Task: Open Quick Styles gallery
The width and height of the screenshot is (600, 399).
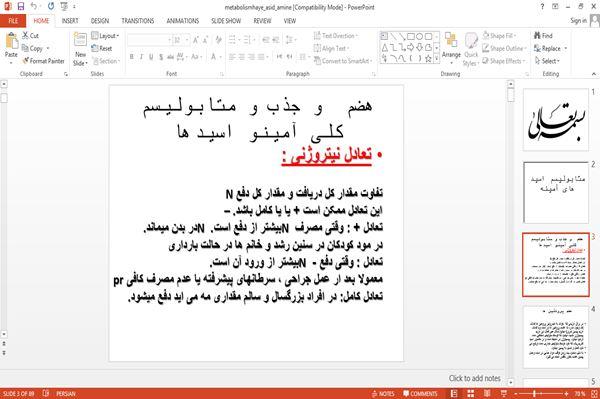Action: pyautogui.click(x=471, y=49)
